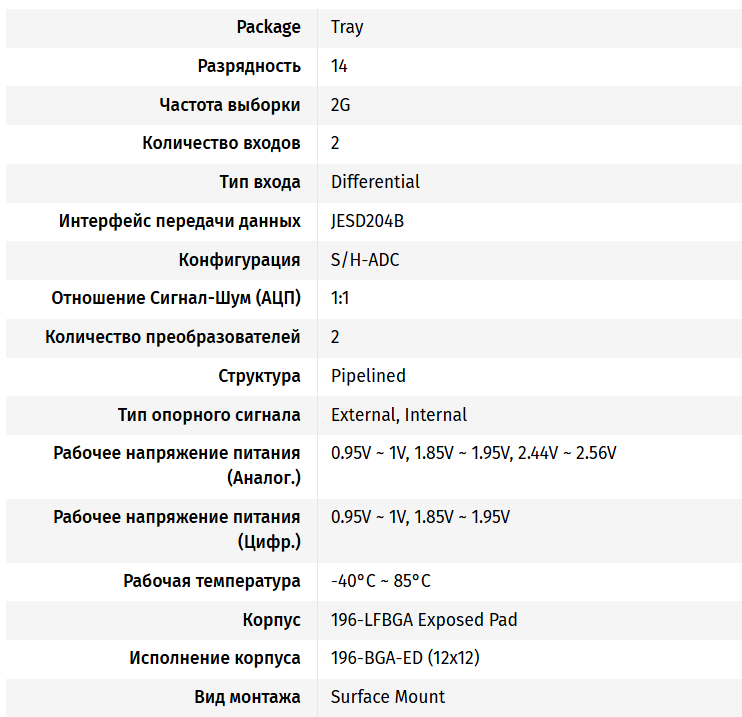742x717 pixels.
Task: Select the Частота выборки value 2G
Action: point(340,105)
